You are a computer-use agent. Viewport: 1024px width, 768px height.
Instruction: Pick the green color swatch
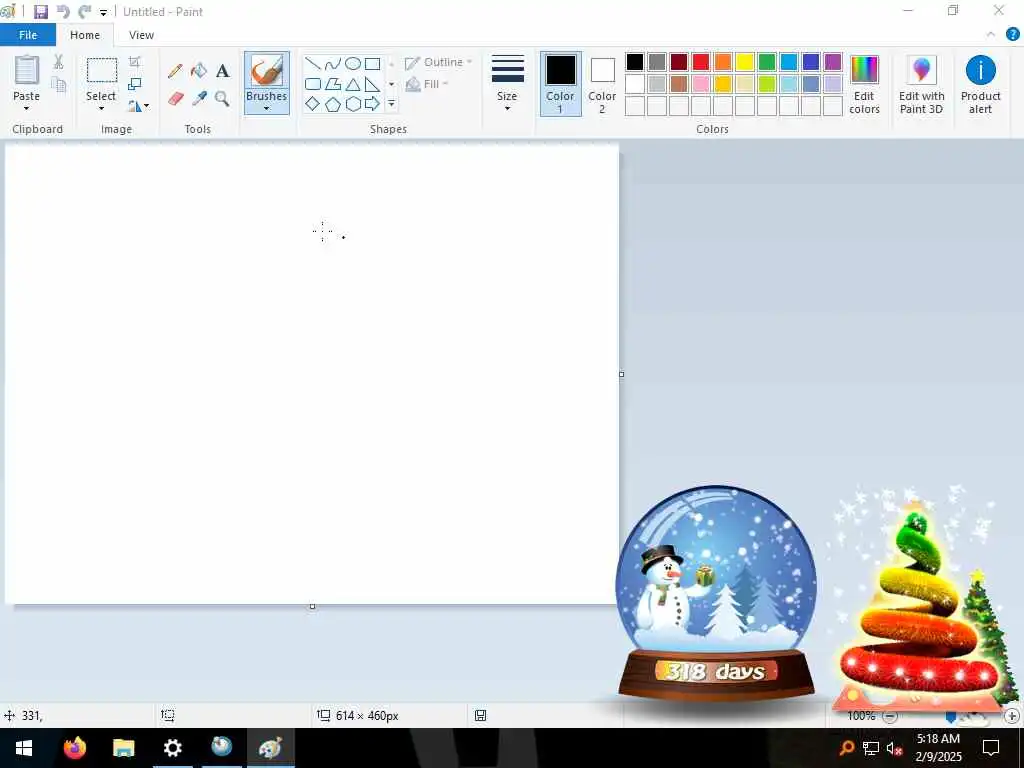pyautogui.click(x=767, y=62)
